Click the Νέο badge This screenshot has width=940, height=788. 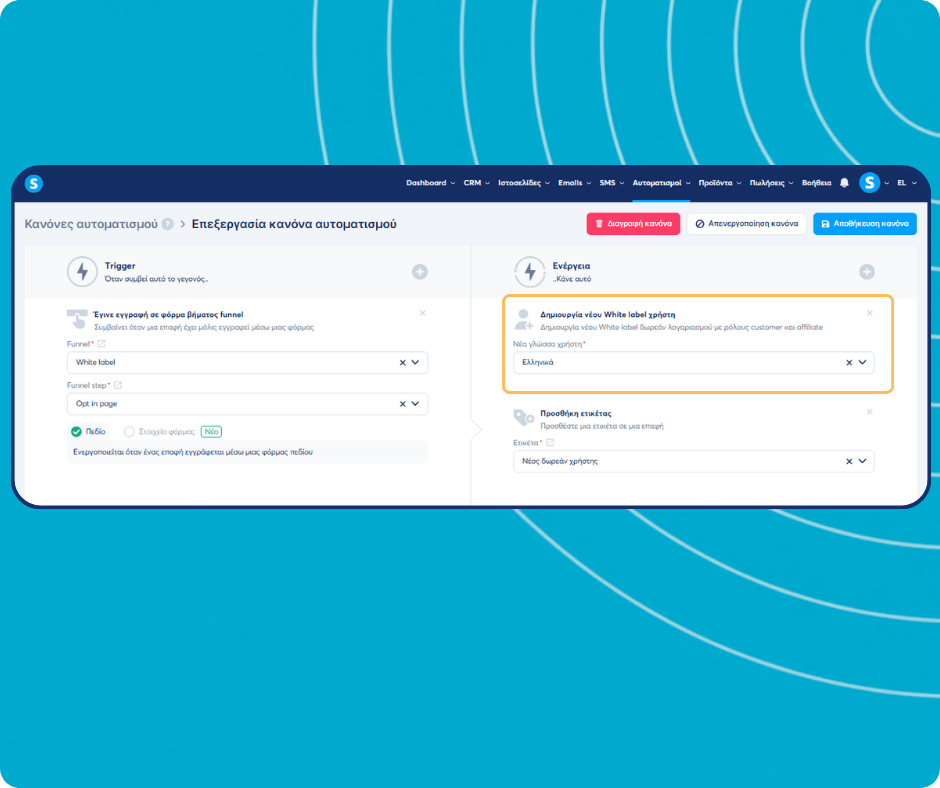tap(212, 431)
